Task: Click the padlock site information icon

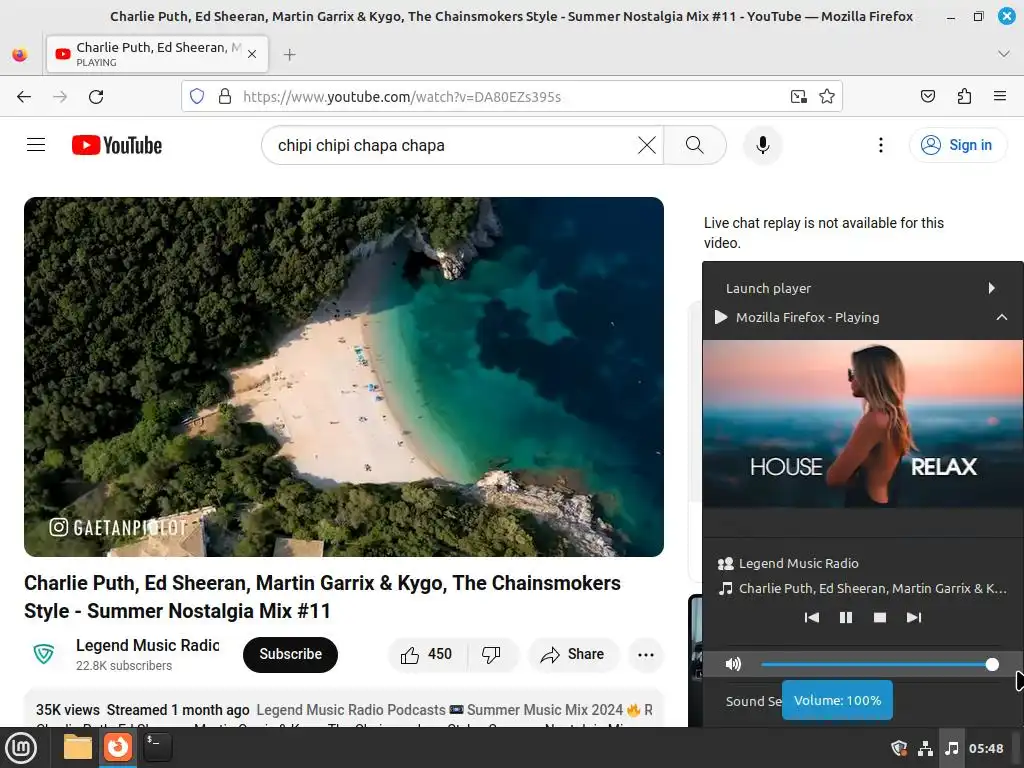Action: [x=225, y=97]
